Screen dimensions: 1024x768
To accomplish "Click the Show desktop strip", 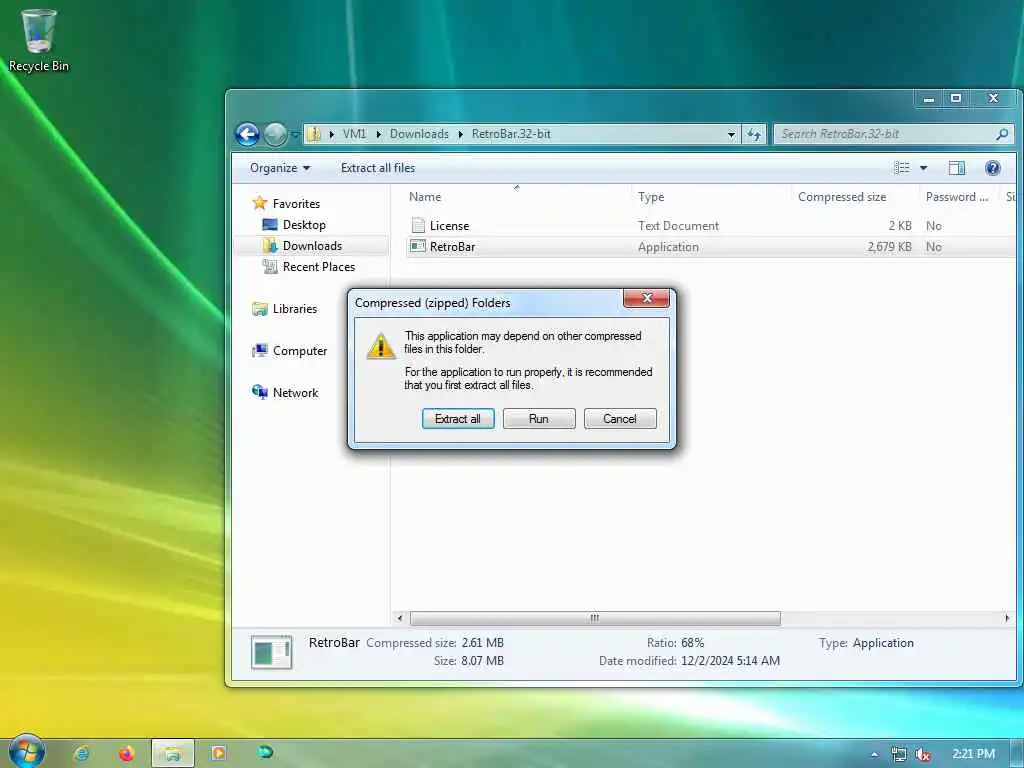I will point(1017,754).
